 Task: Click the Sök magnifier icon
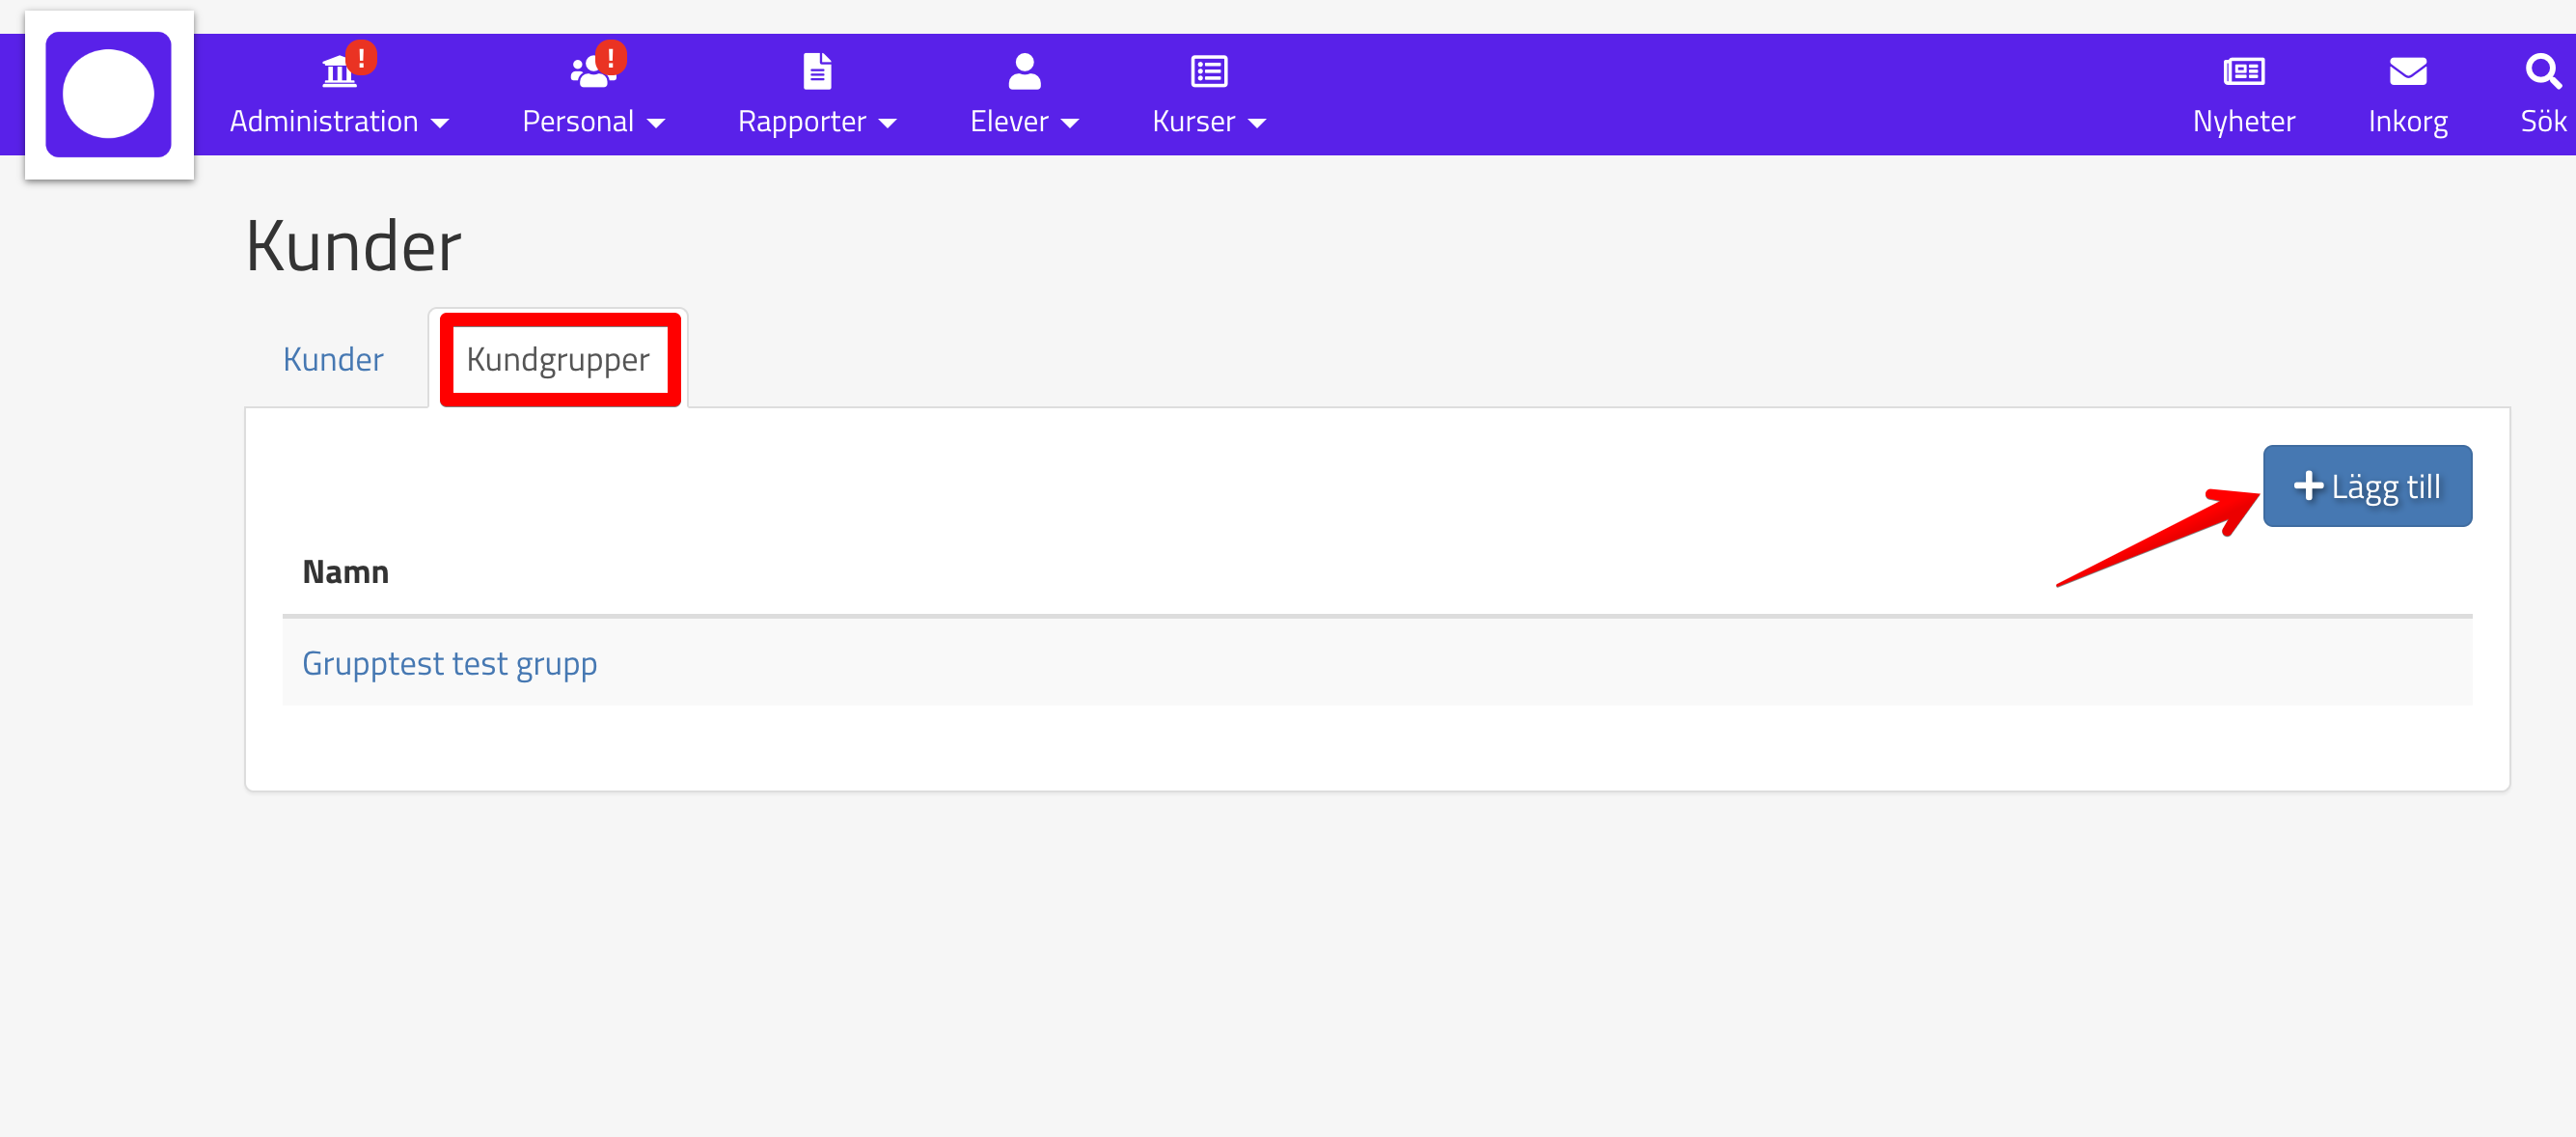tap(2542, 71)
